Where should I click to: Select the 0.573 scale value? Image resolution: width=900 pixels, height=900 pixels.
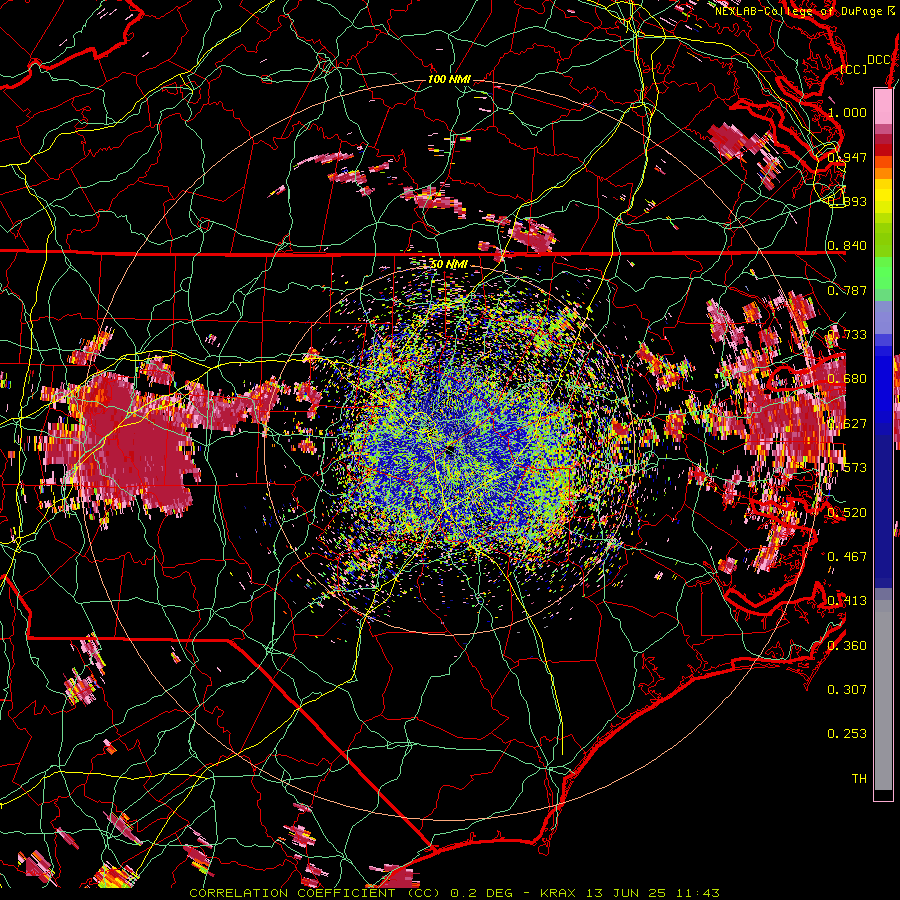pyautogui.click(x=847, y=468)
